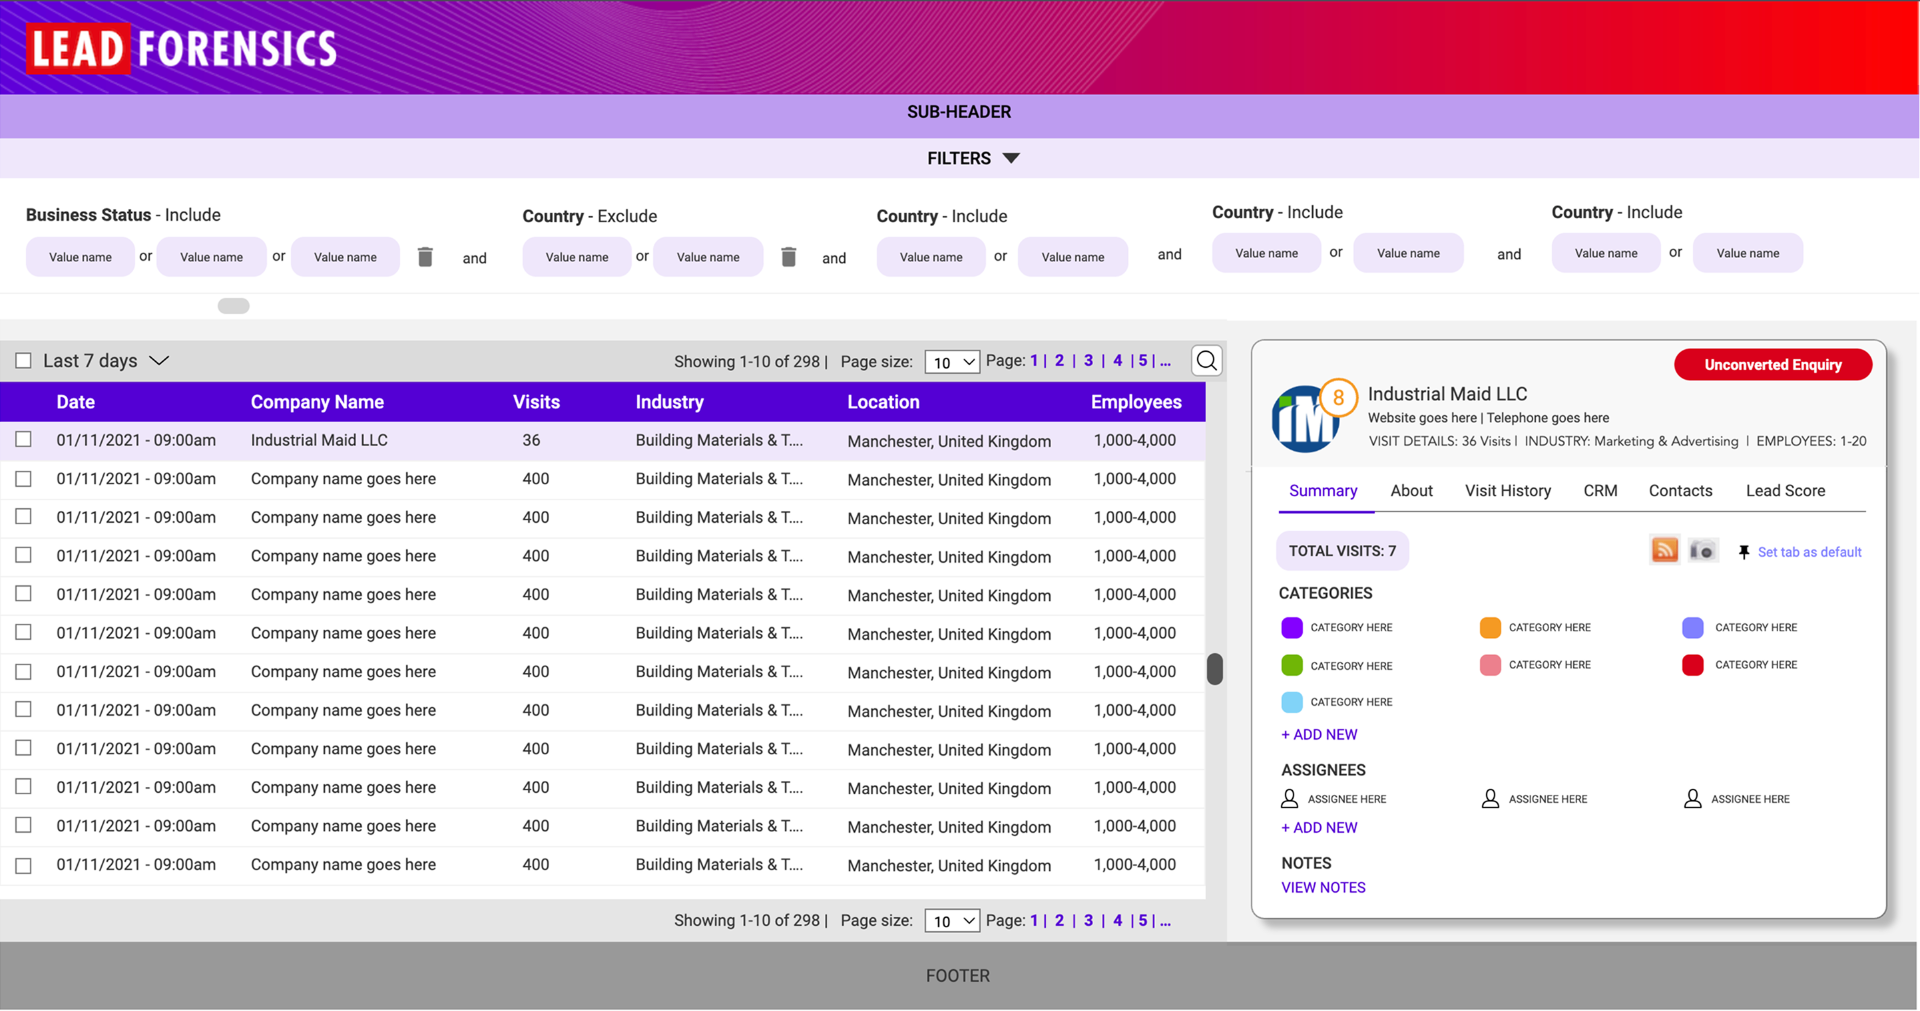
Task: Open the camera icon beside the RSS icon
Action: [x=1702, y=550]
